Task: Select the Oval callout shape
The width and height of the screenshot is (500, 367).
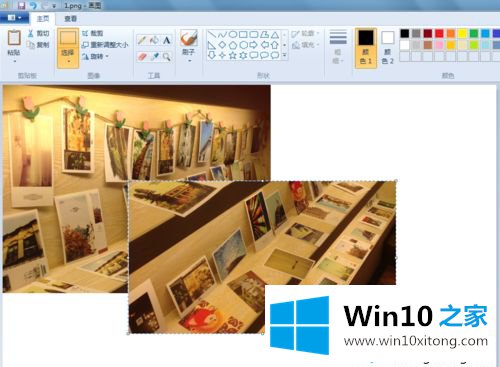Action: click(x=264, y=55)
